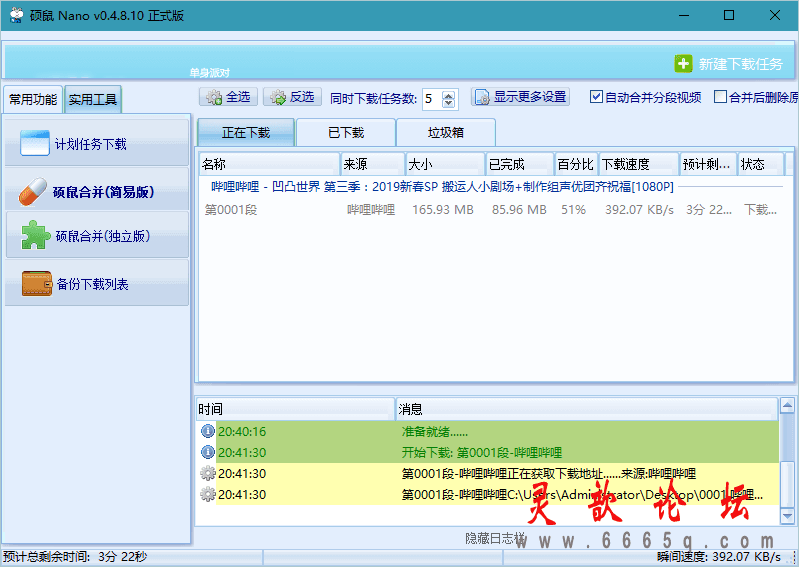Select the 第0001段 download row
This screenshot has height=567, width=799.
(491, 209)
